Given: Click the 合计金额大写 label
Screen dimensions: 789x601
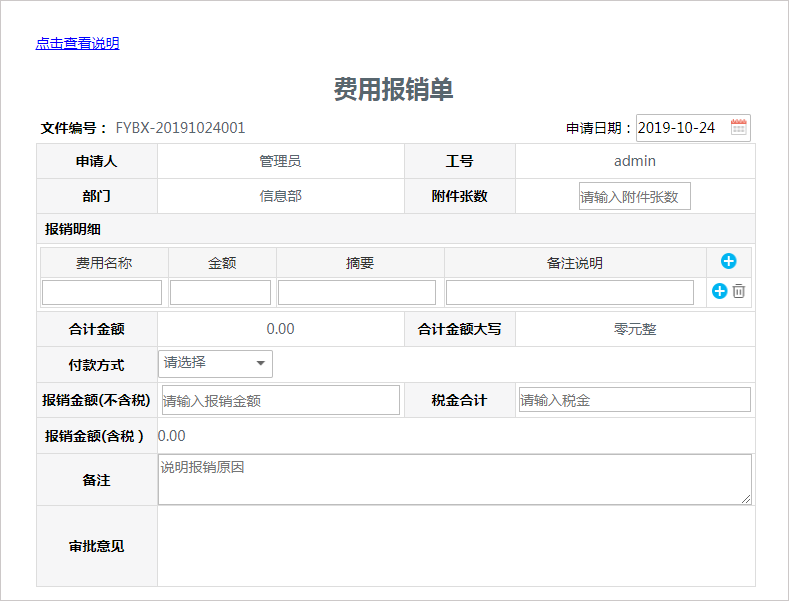Looking at the screenshot, I should click(459, 329).
